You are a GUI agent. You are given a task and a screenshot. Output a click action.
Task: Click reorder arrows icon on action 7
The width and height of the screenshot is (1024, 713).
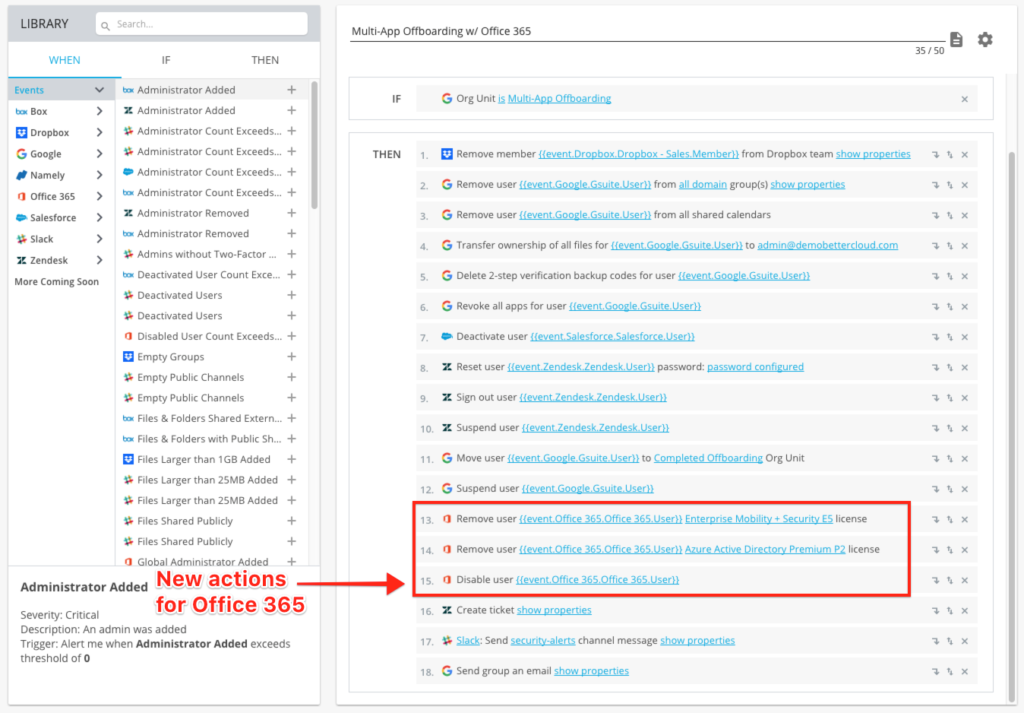[x=950, y=338]
